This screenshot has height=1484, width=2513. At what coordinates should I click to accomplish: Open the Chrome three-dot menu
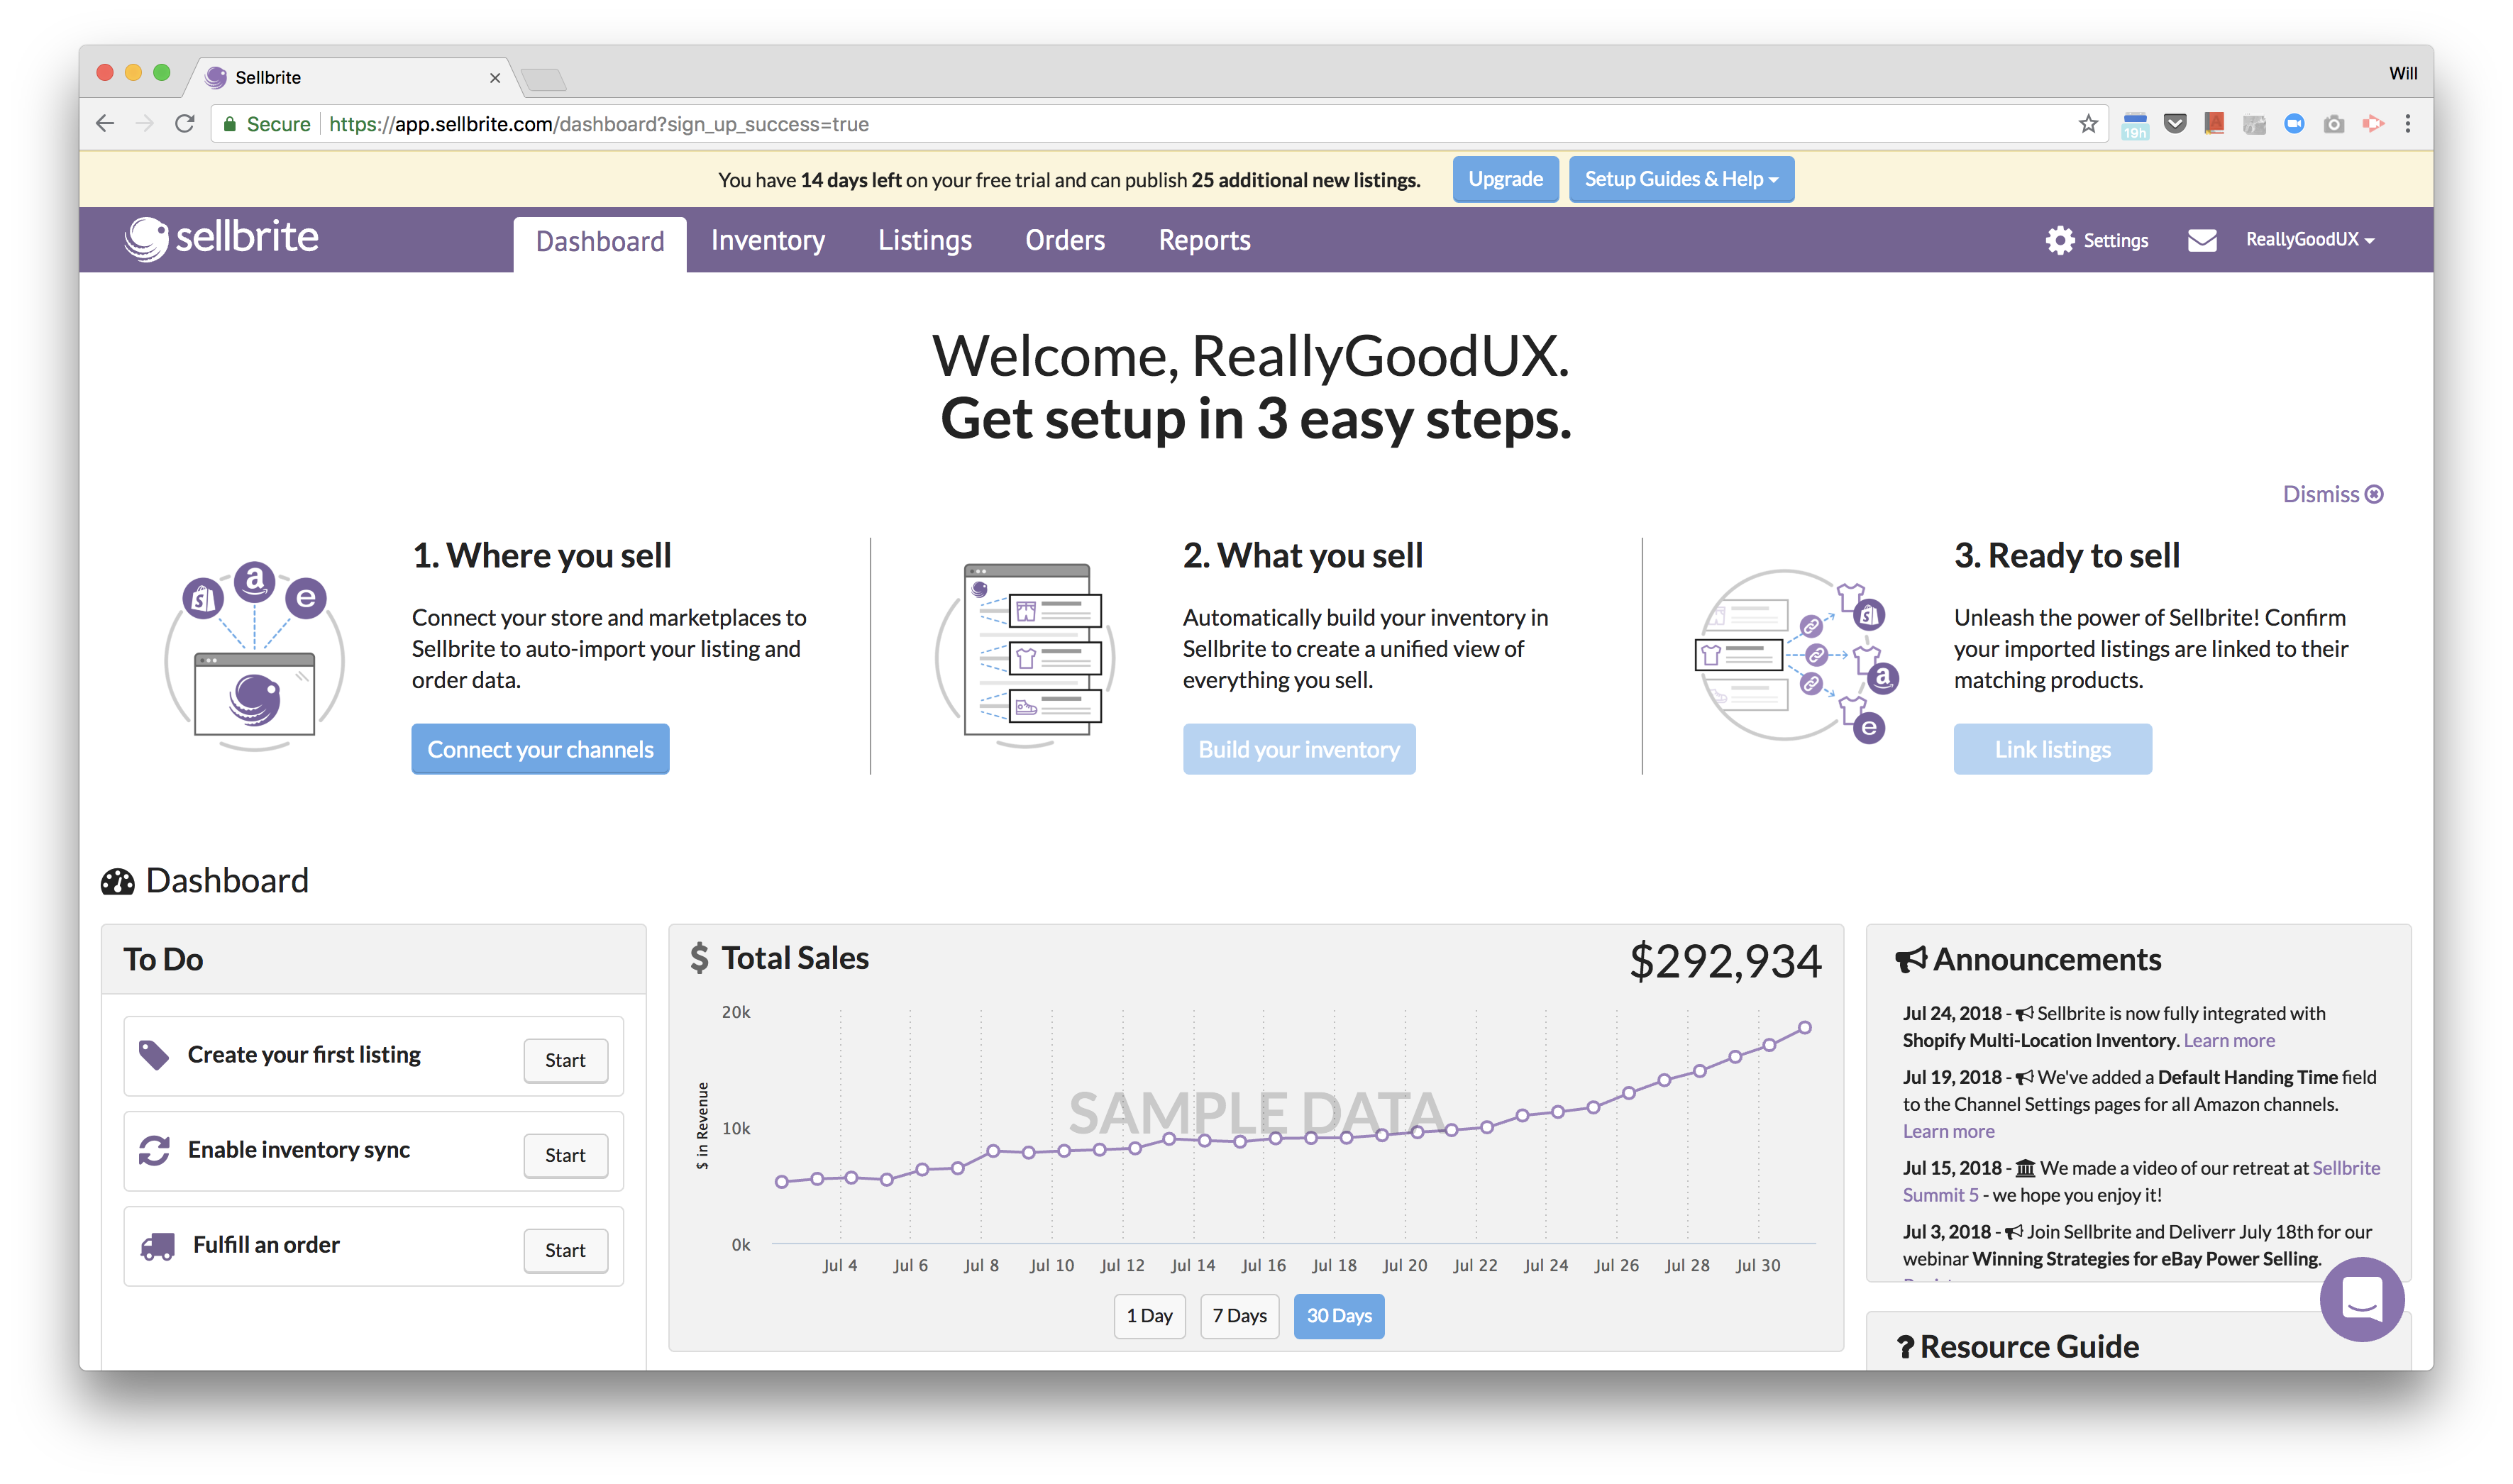pos(2407,124)
